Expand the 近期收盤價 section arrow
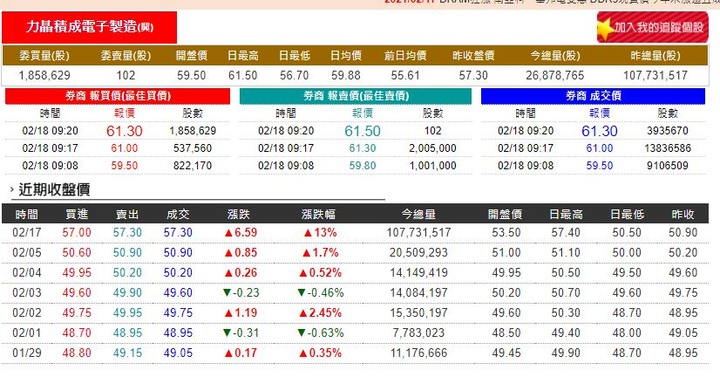 click(12, 189)
